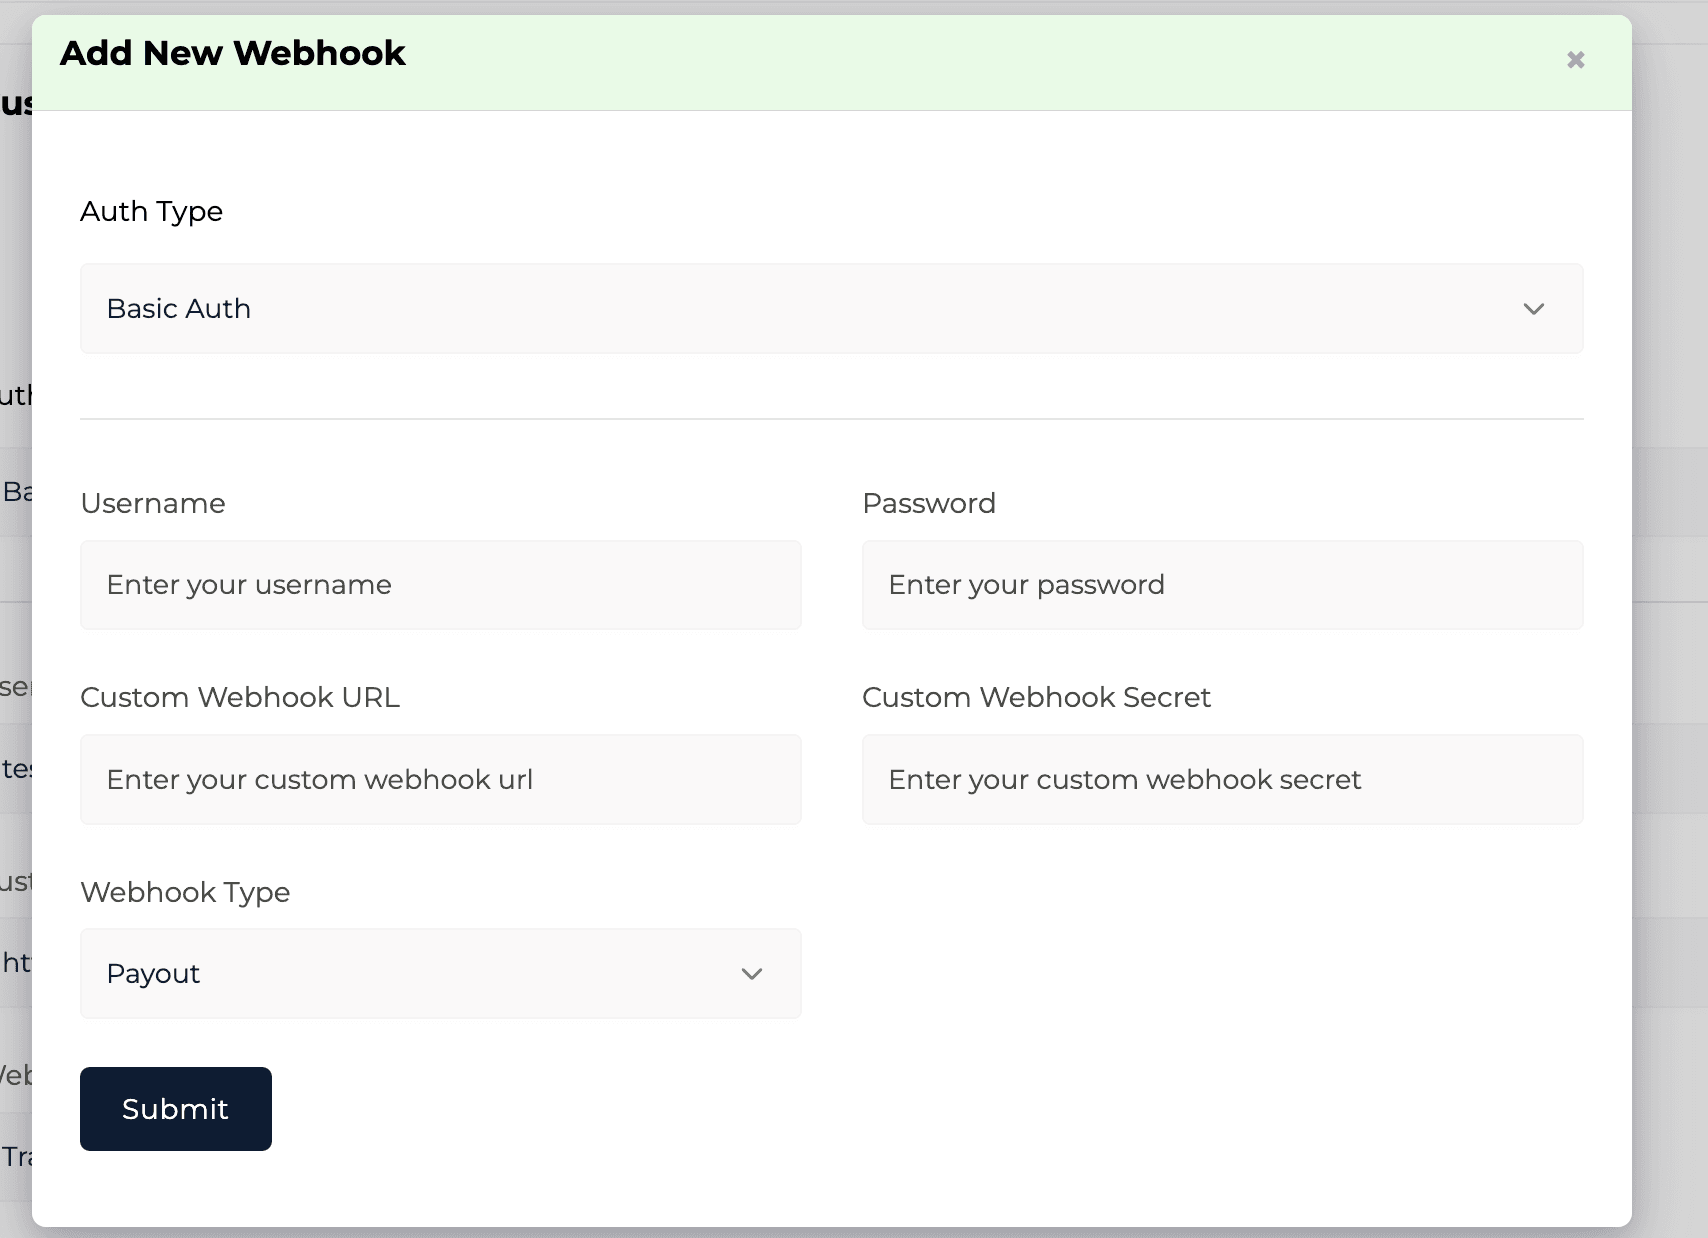Click the Custom Webhook URL field

[x=440, y=780]
